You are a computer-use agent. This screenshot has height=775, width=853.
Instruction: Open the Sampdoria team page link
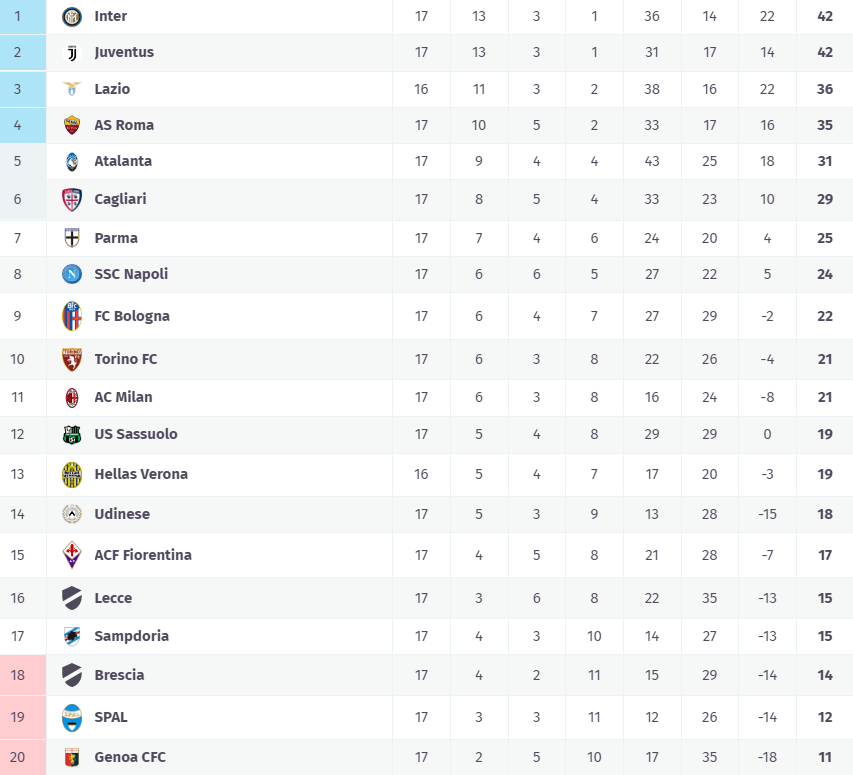pyautogui.click(x=132, y=636)
